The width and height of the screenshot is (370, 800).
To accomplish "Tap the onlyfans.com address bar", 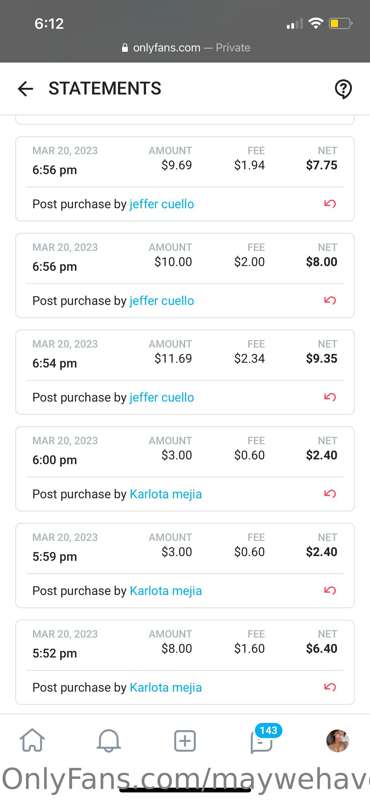I will tap(186, 48).
